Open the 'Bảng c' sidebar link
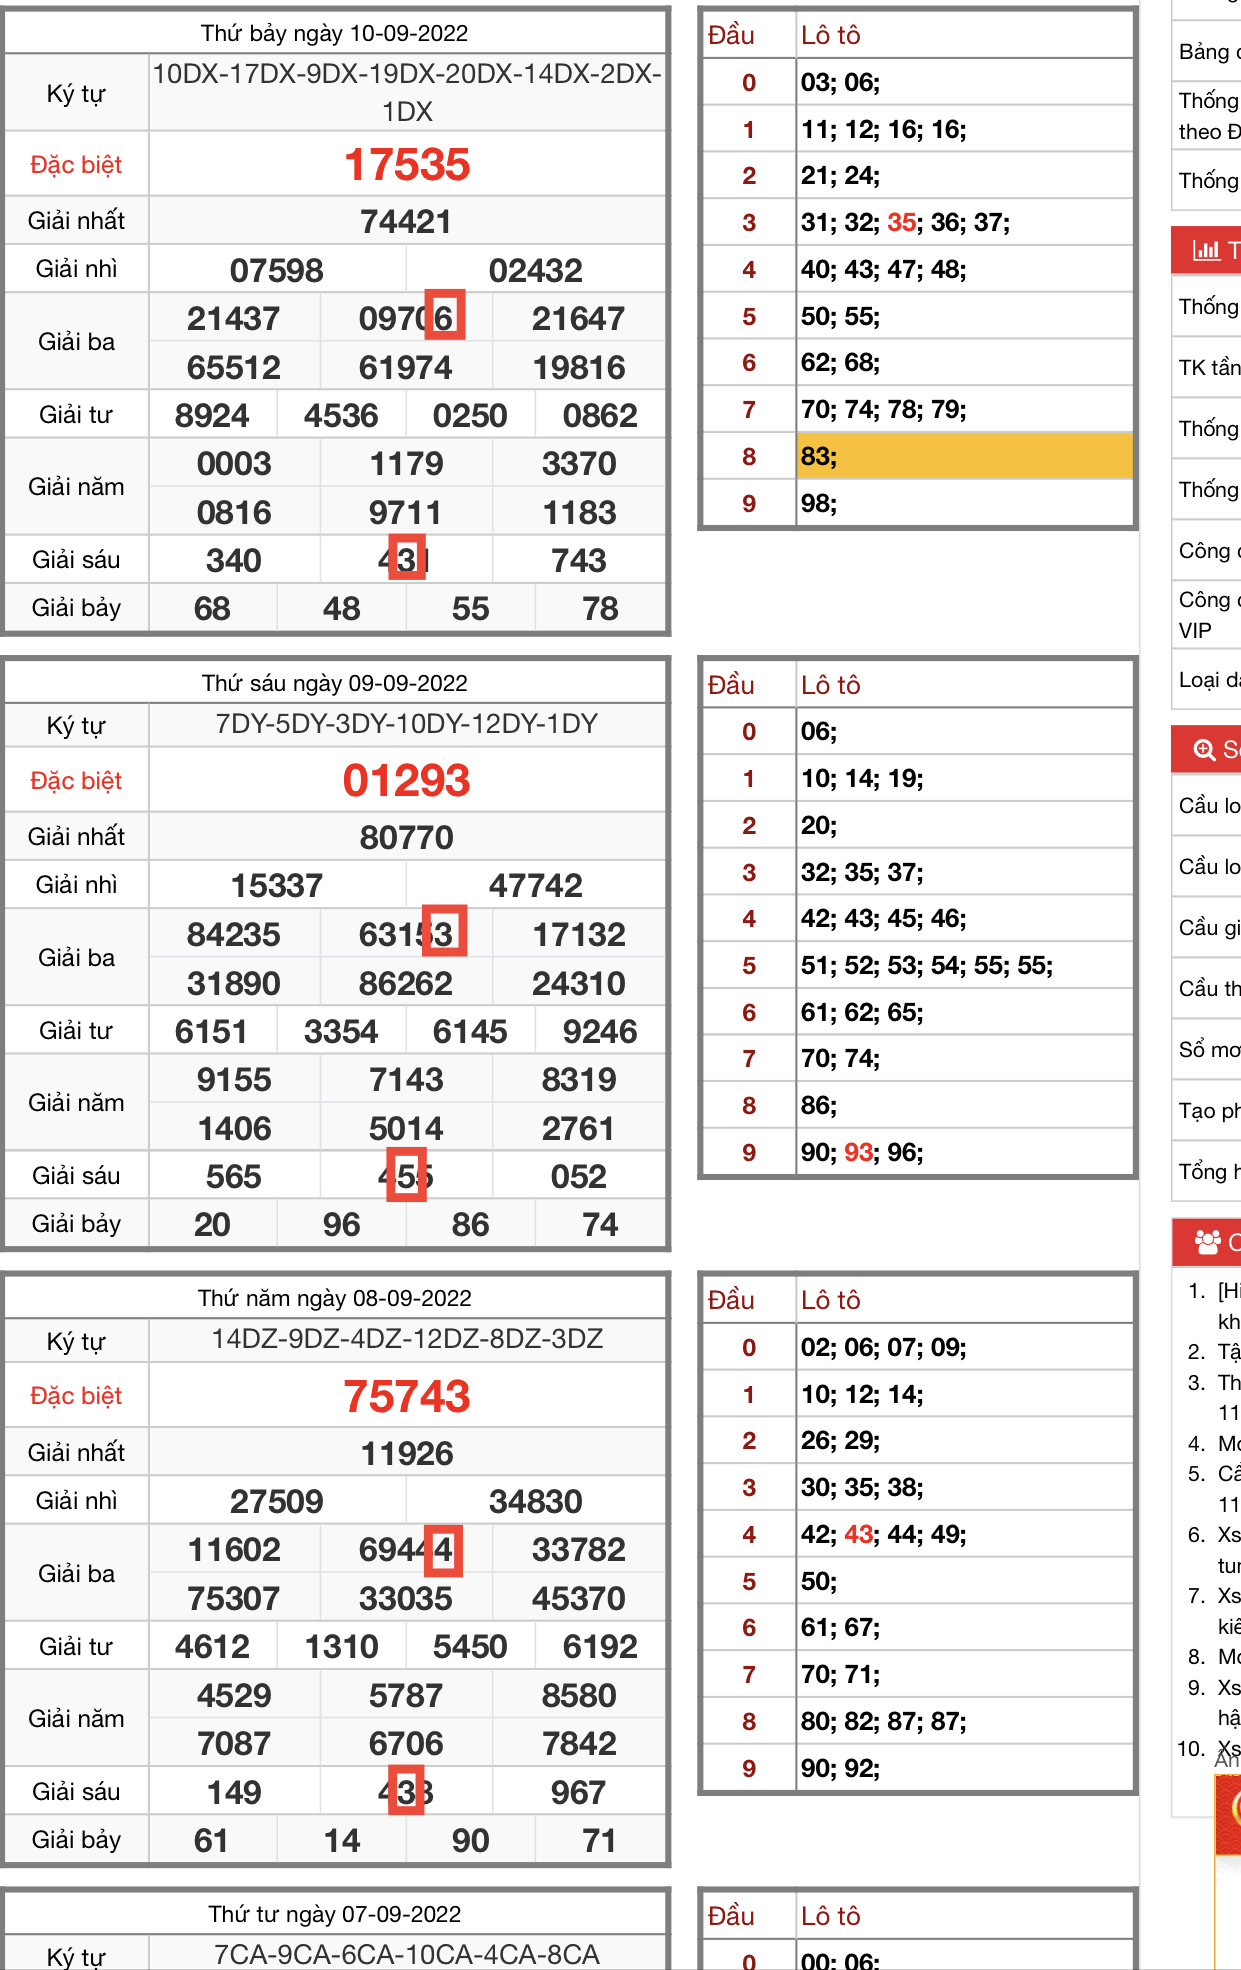The width and height of the screenshot is (1241, 1970). pyautogui.click(x=1210, y=51)
